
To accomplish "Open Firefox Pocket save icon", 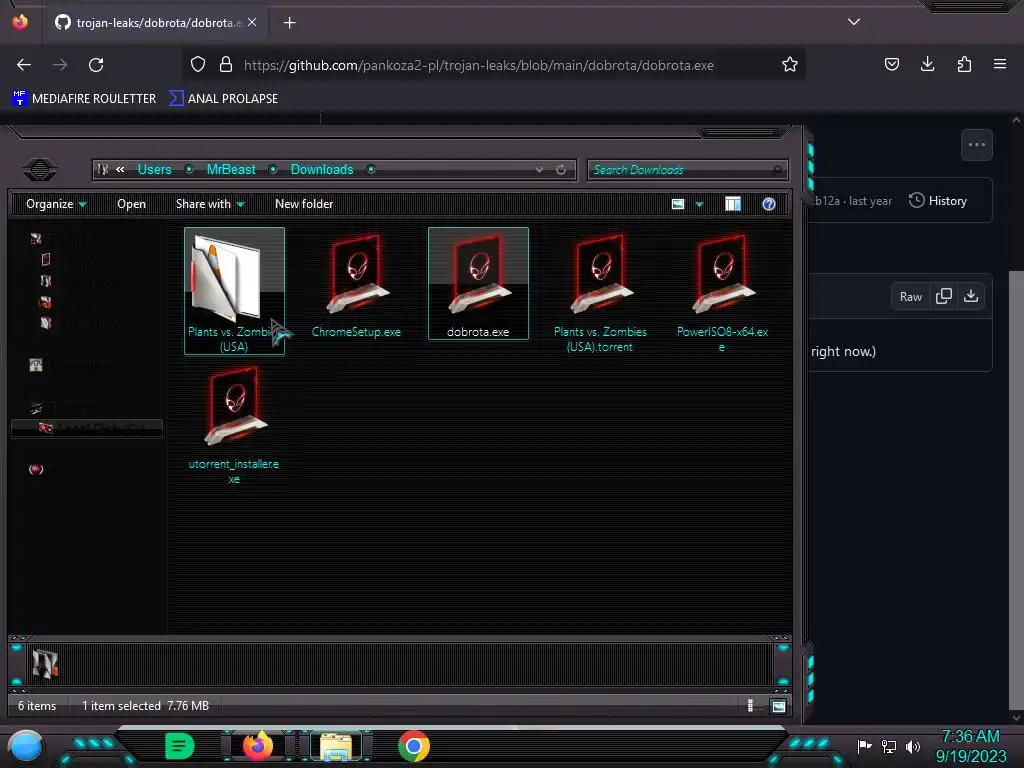I will (892, 64).
